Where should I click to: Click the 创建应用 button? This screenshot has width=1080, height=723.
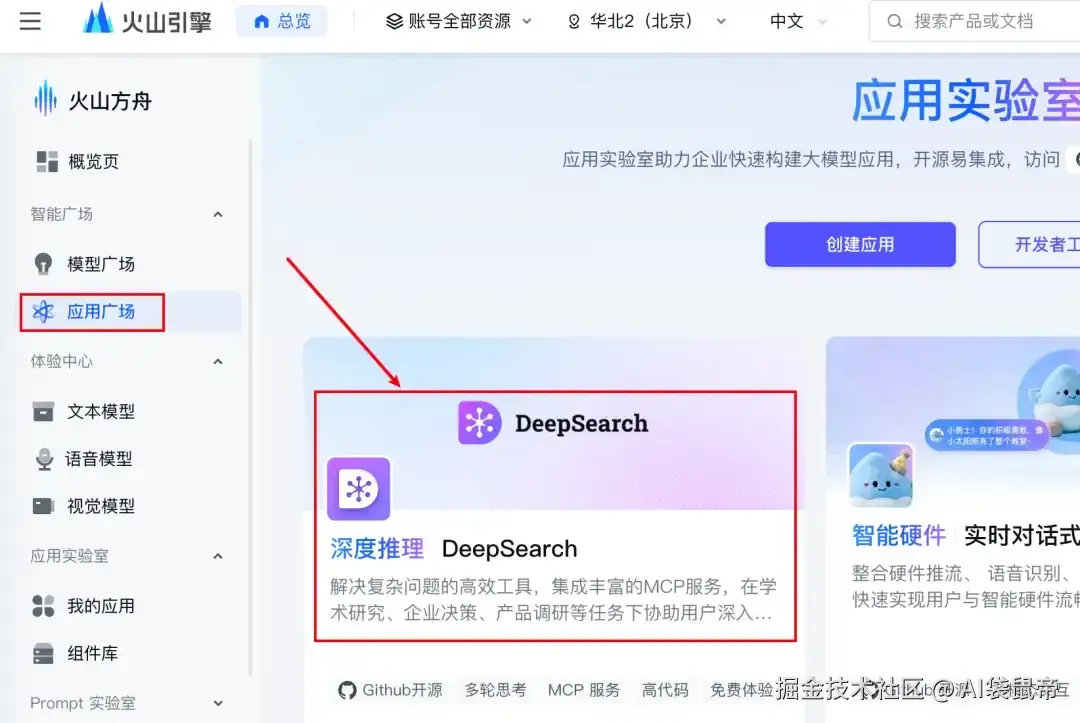(860, 244)
